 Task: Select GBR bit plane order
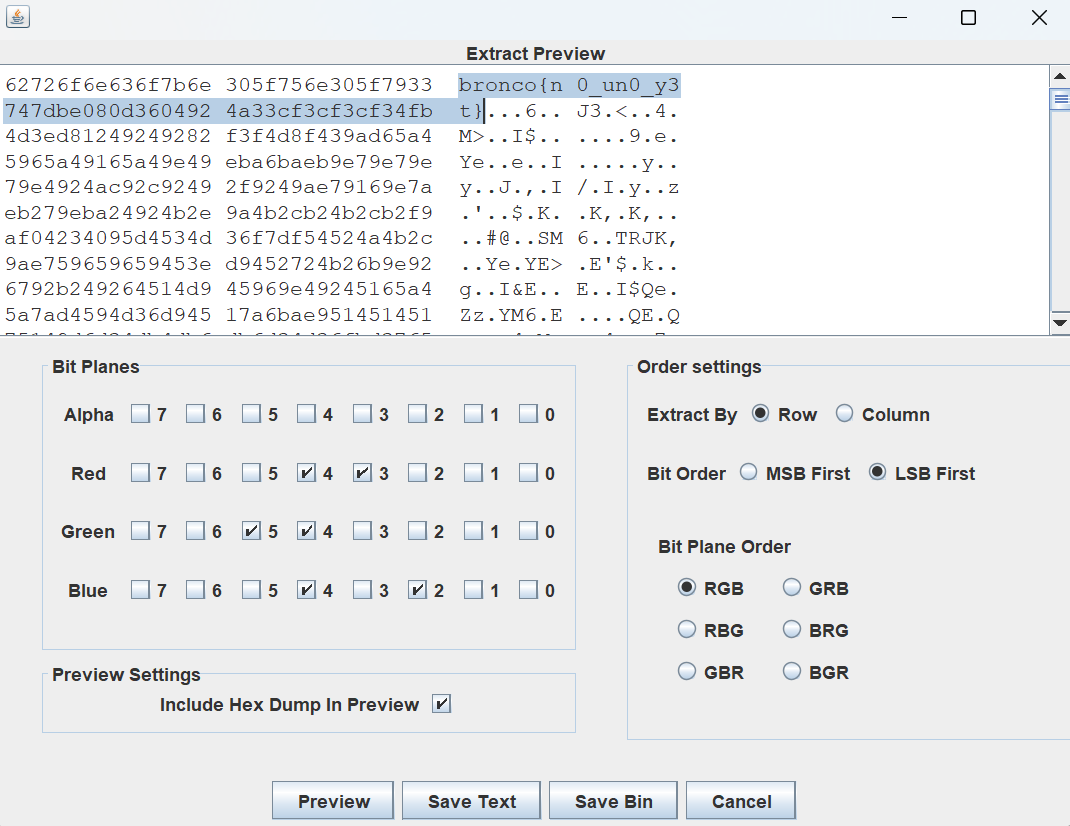686,672
